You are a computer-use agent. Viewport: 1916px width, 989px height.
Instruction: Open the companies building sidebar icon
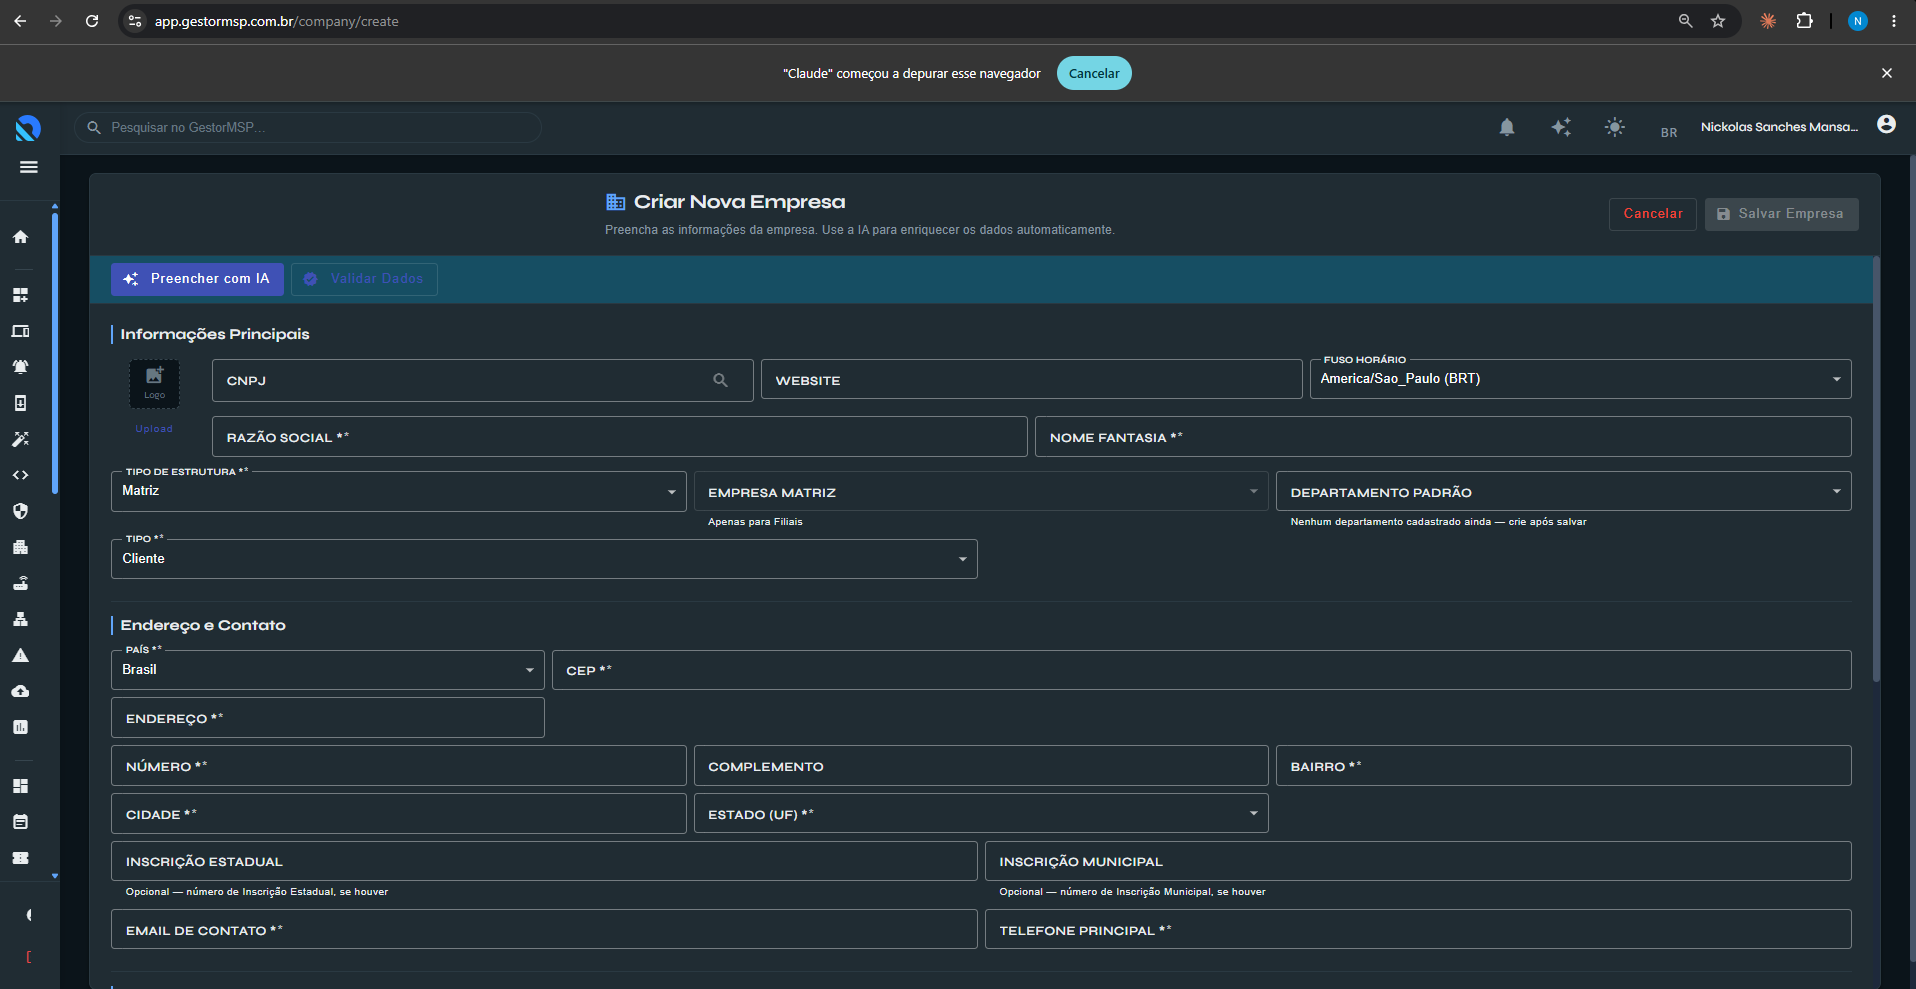(x=20, y=547)
